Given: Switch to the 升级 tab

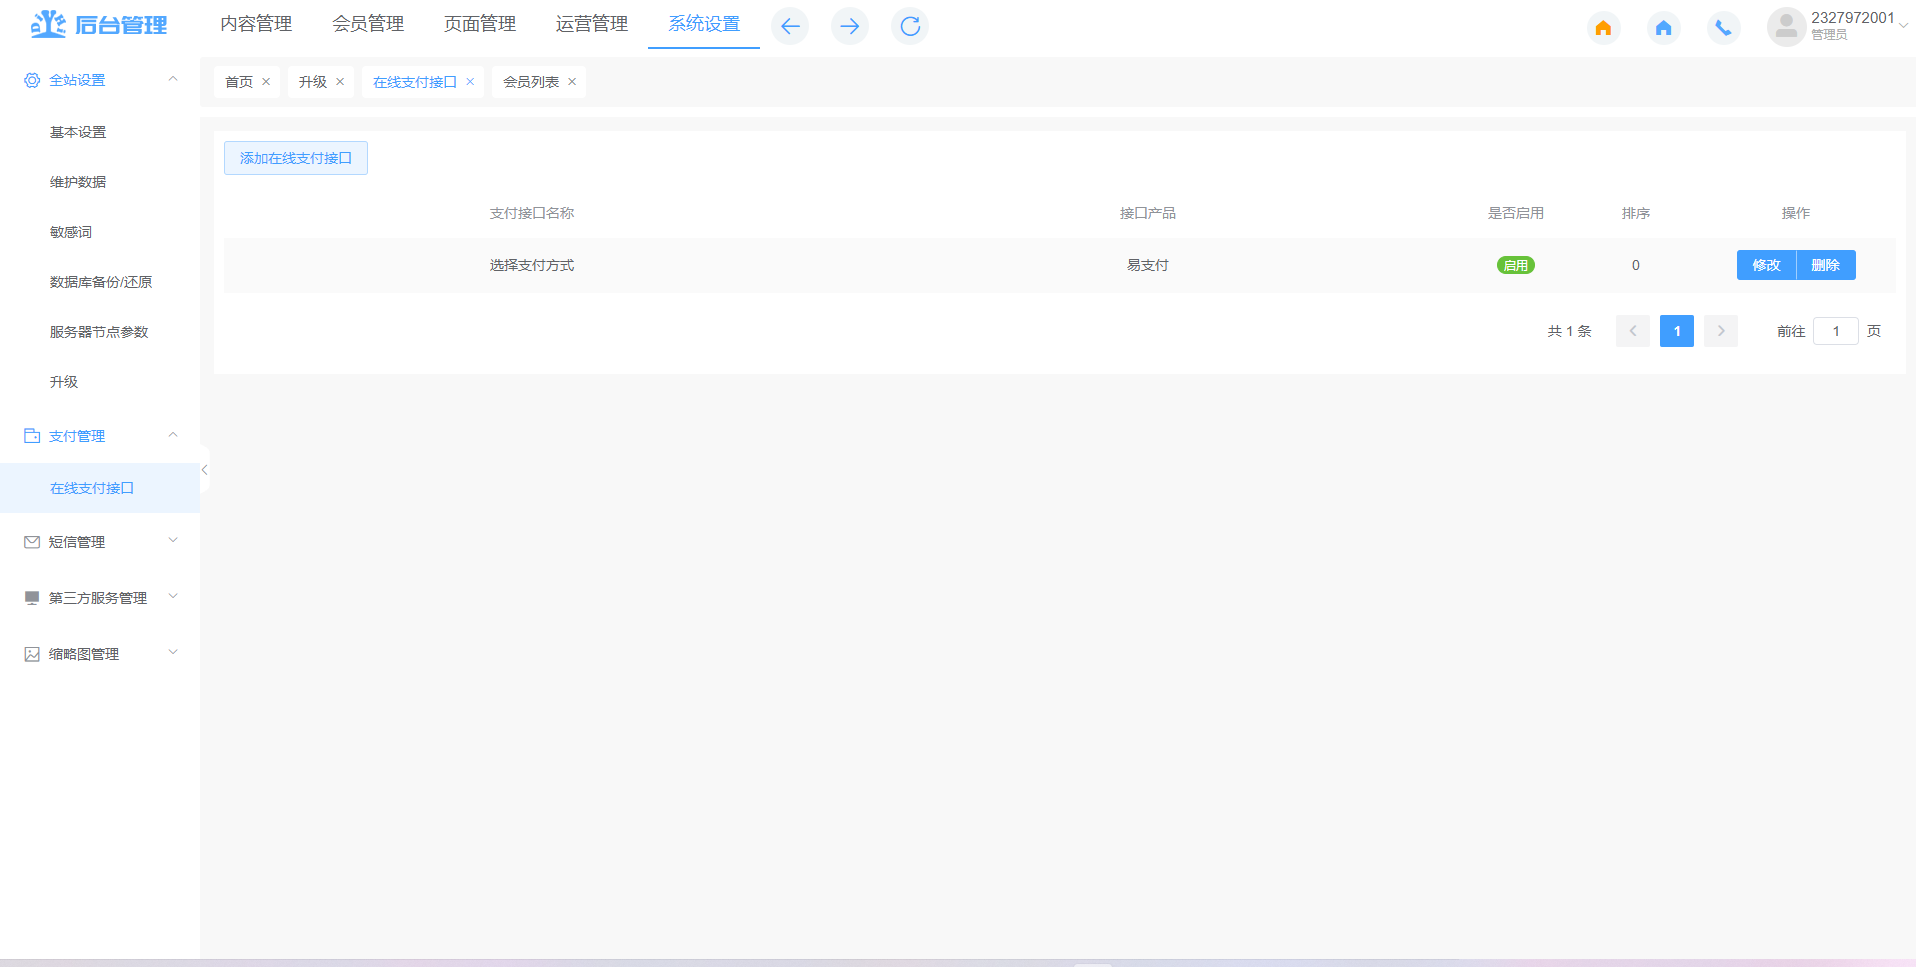Looking at the screenshot, I should (313, 82).
